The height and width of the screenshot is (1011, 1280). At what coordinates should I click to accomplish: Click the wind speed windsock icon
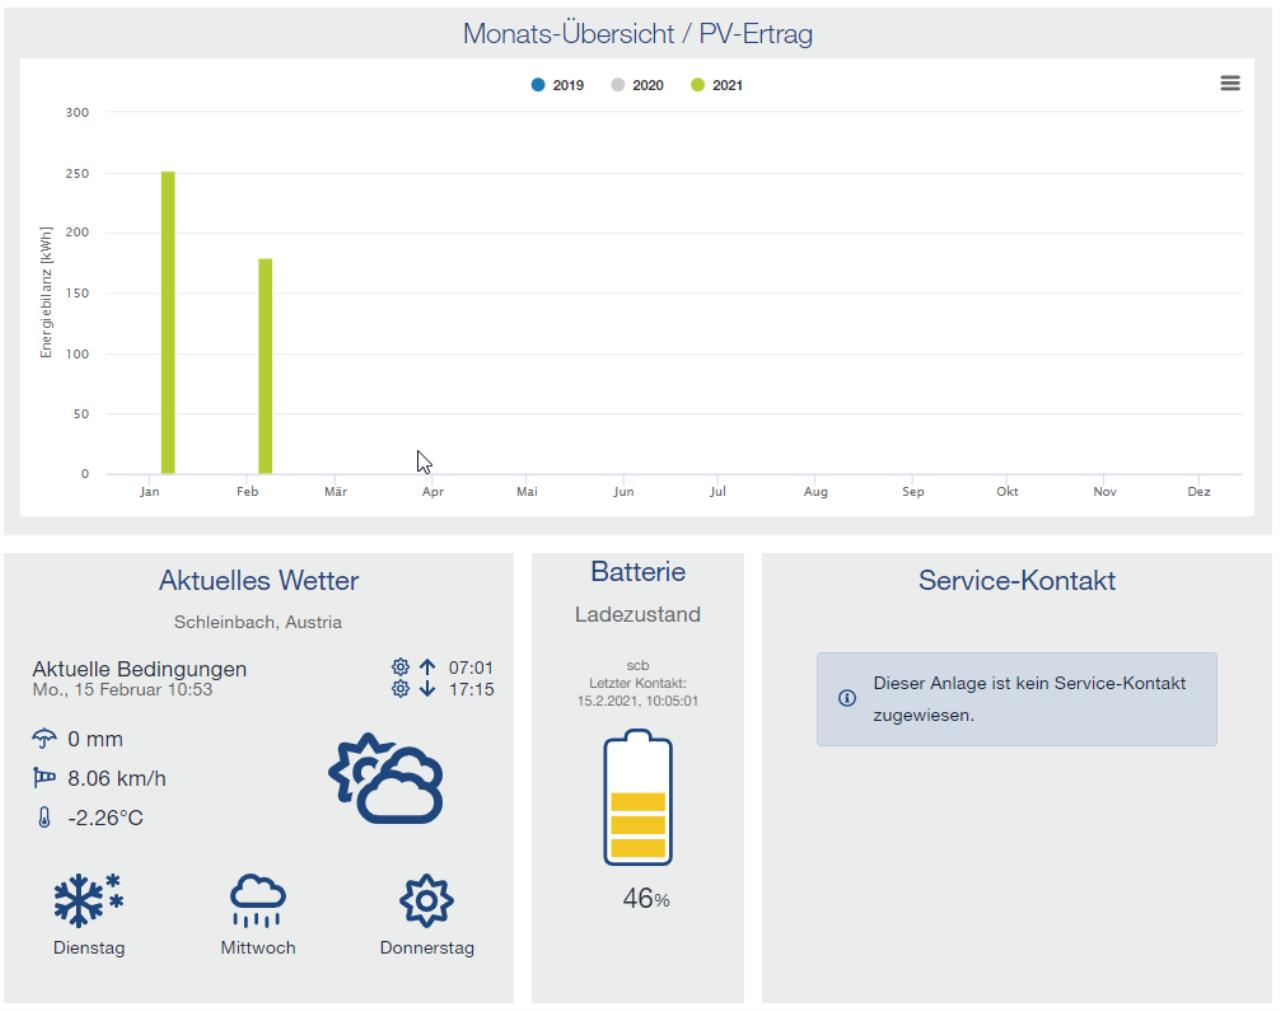tap(44, 777)
